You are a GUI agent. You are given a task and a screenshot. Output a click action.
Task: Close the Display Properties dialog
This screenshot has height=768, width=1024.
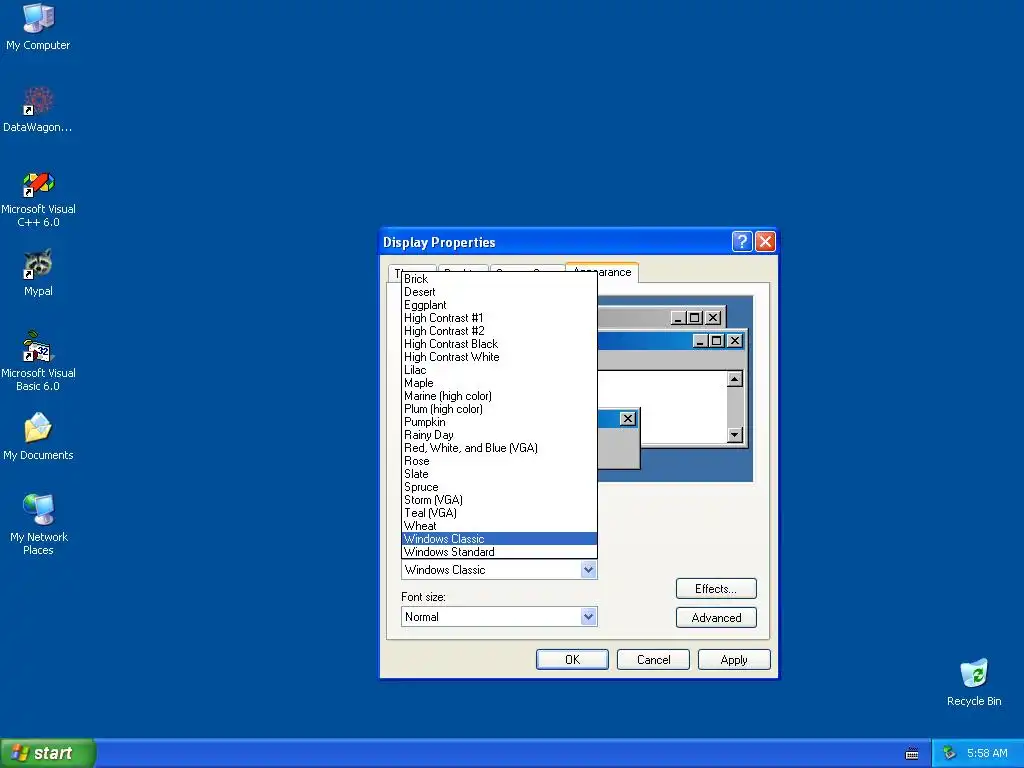765,242
